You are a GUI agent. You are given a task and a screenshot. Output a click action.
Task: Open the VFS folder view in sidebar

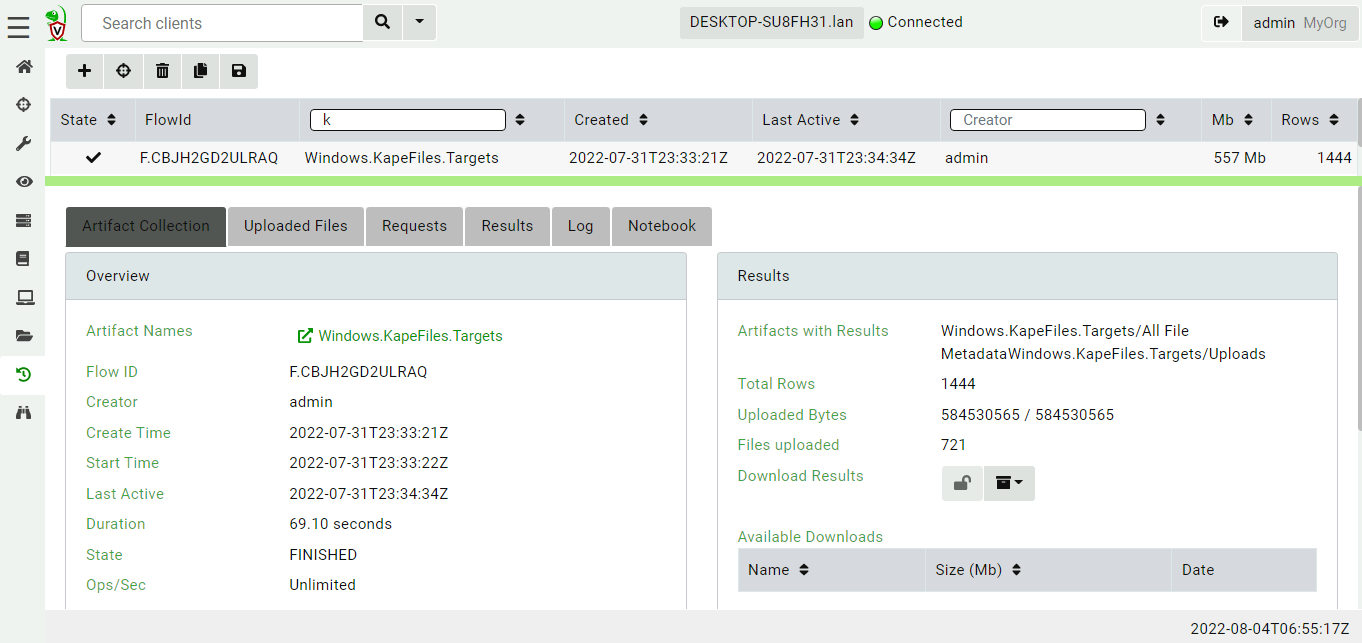(22, 335)
